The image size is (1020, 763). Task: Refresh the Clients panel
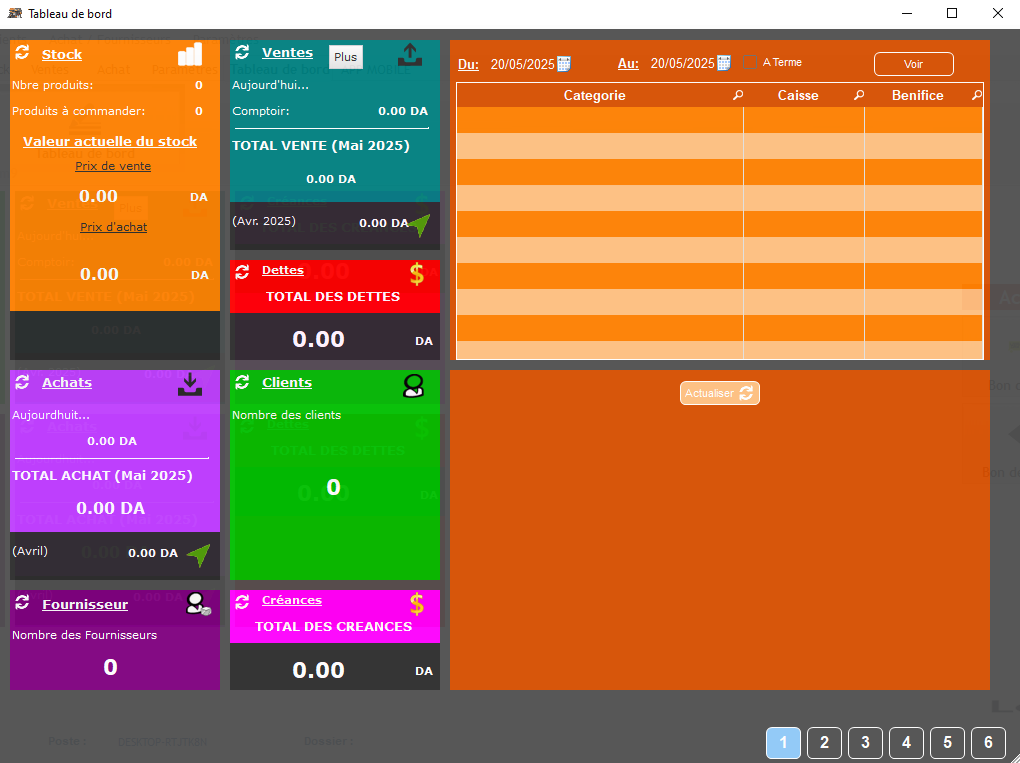pyautogui.click(x=244, y=383)
